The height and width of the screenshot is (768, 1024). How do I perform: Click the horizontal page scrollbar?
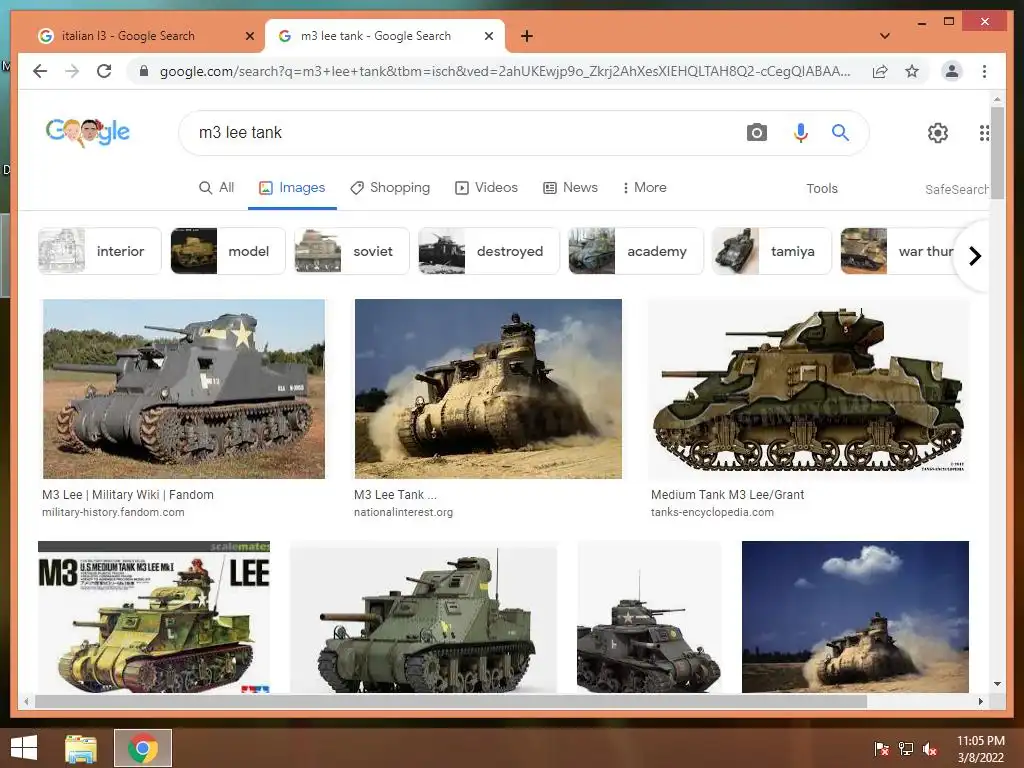(451, 701)
